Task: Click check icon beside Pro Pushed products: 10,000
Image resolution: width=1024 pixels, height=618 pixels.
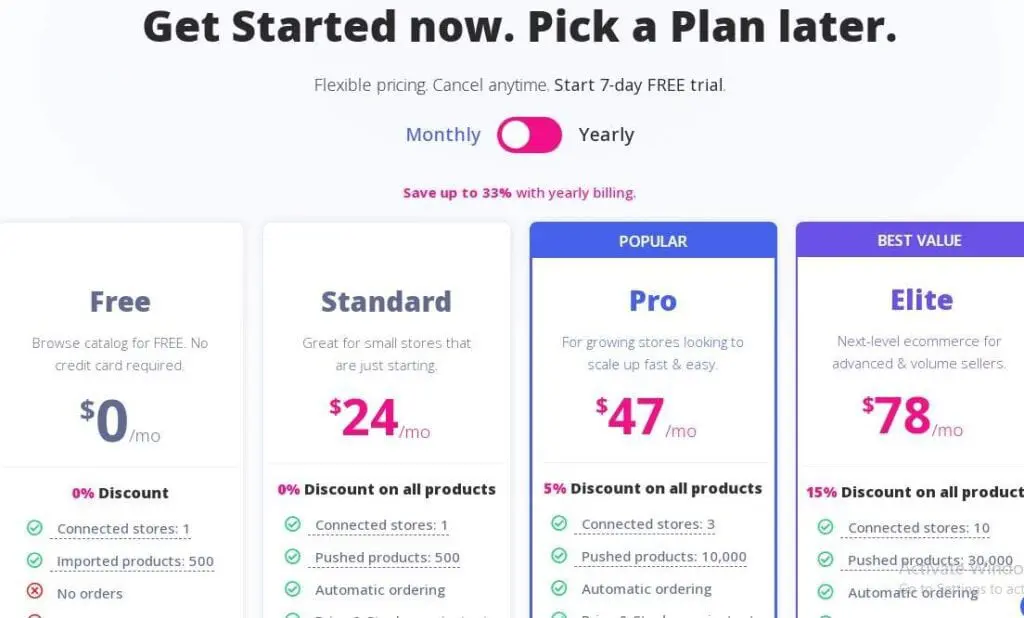Action: click(x=559, y=555)
